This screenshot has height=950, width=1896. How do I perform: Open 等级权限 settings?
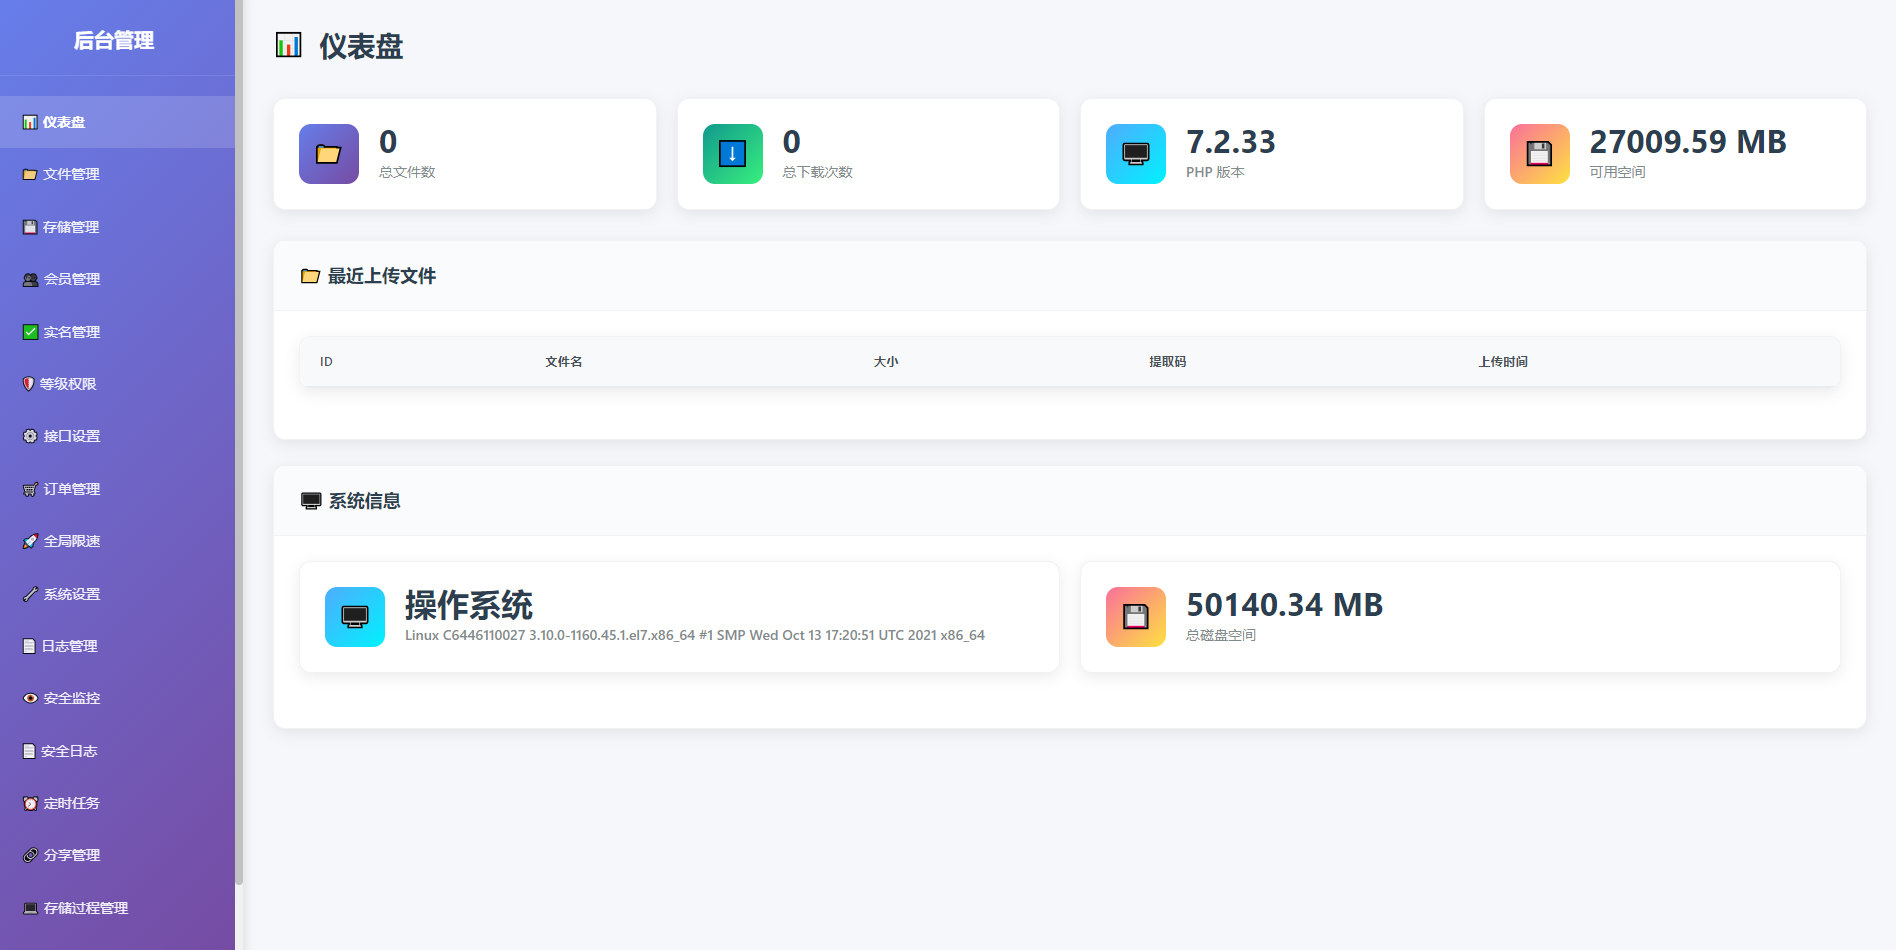click(x=67, y=384)
